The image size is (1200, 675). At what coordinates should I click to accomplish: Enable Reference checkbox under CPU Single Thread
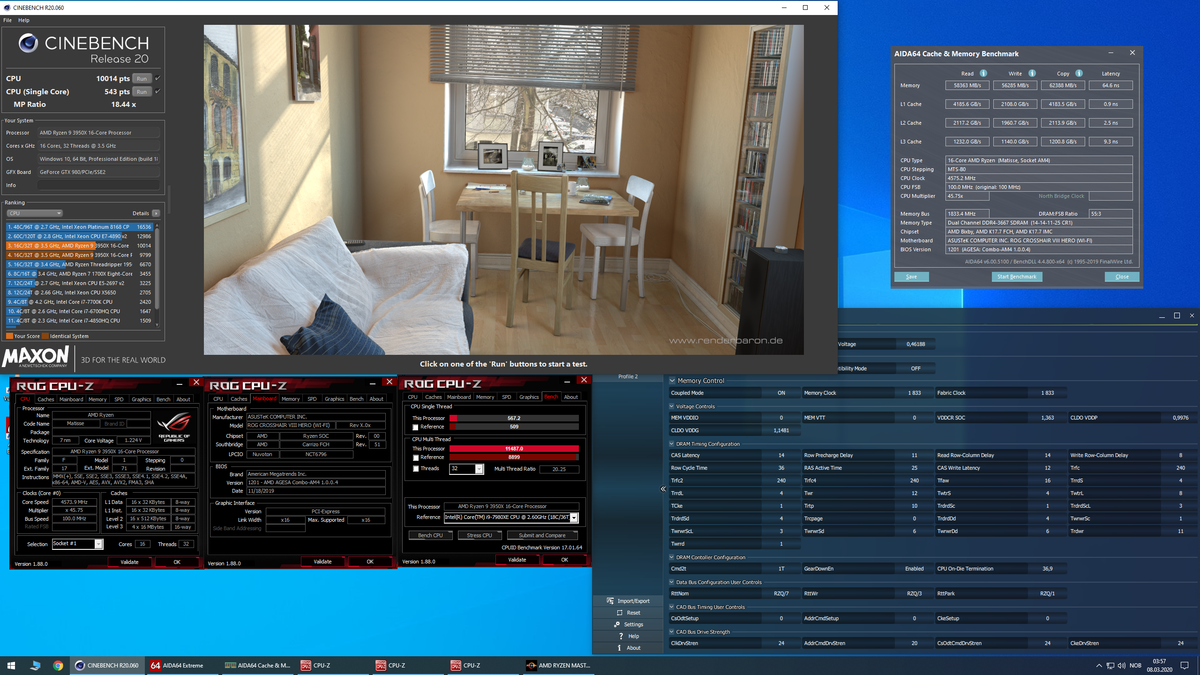416,427
